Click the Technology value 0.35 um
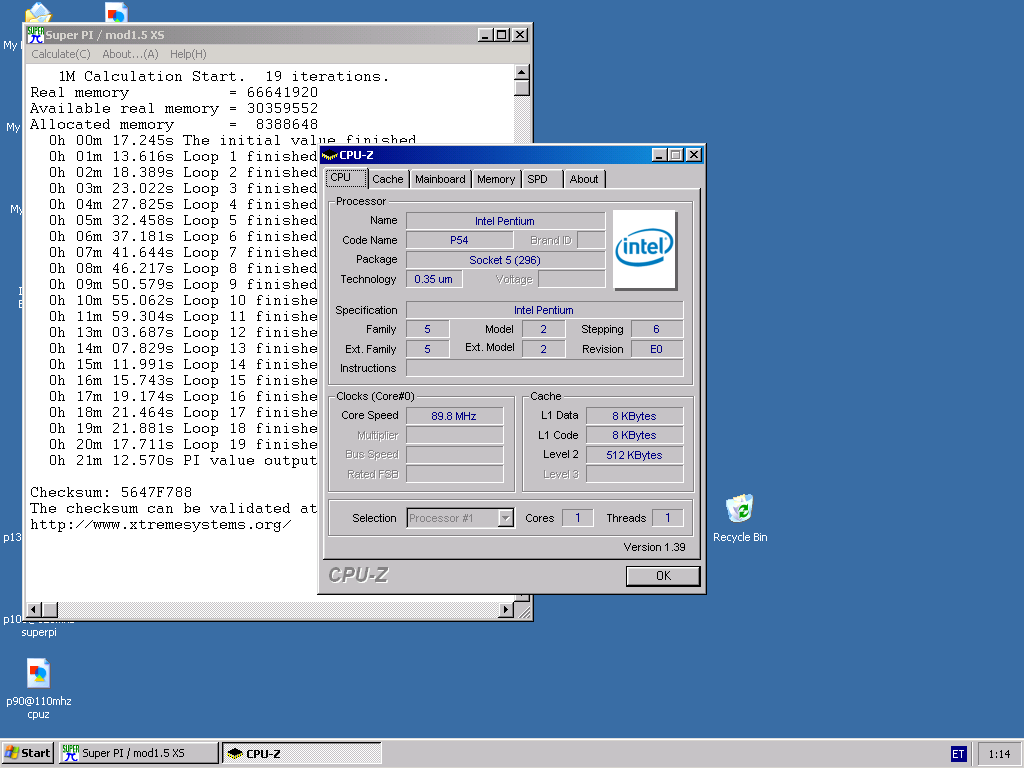This screenshot has width=1024, height=768. click(x=434, y=279)
